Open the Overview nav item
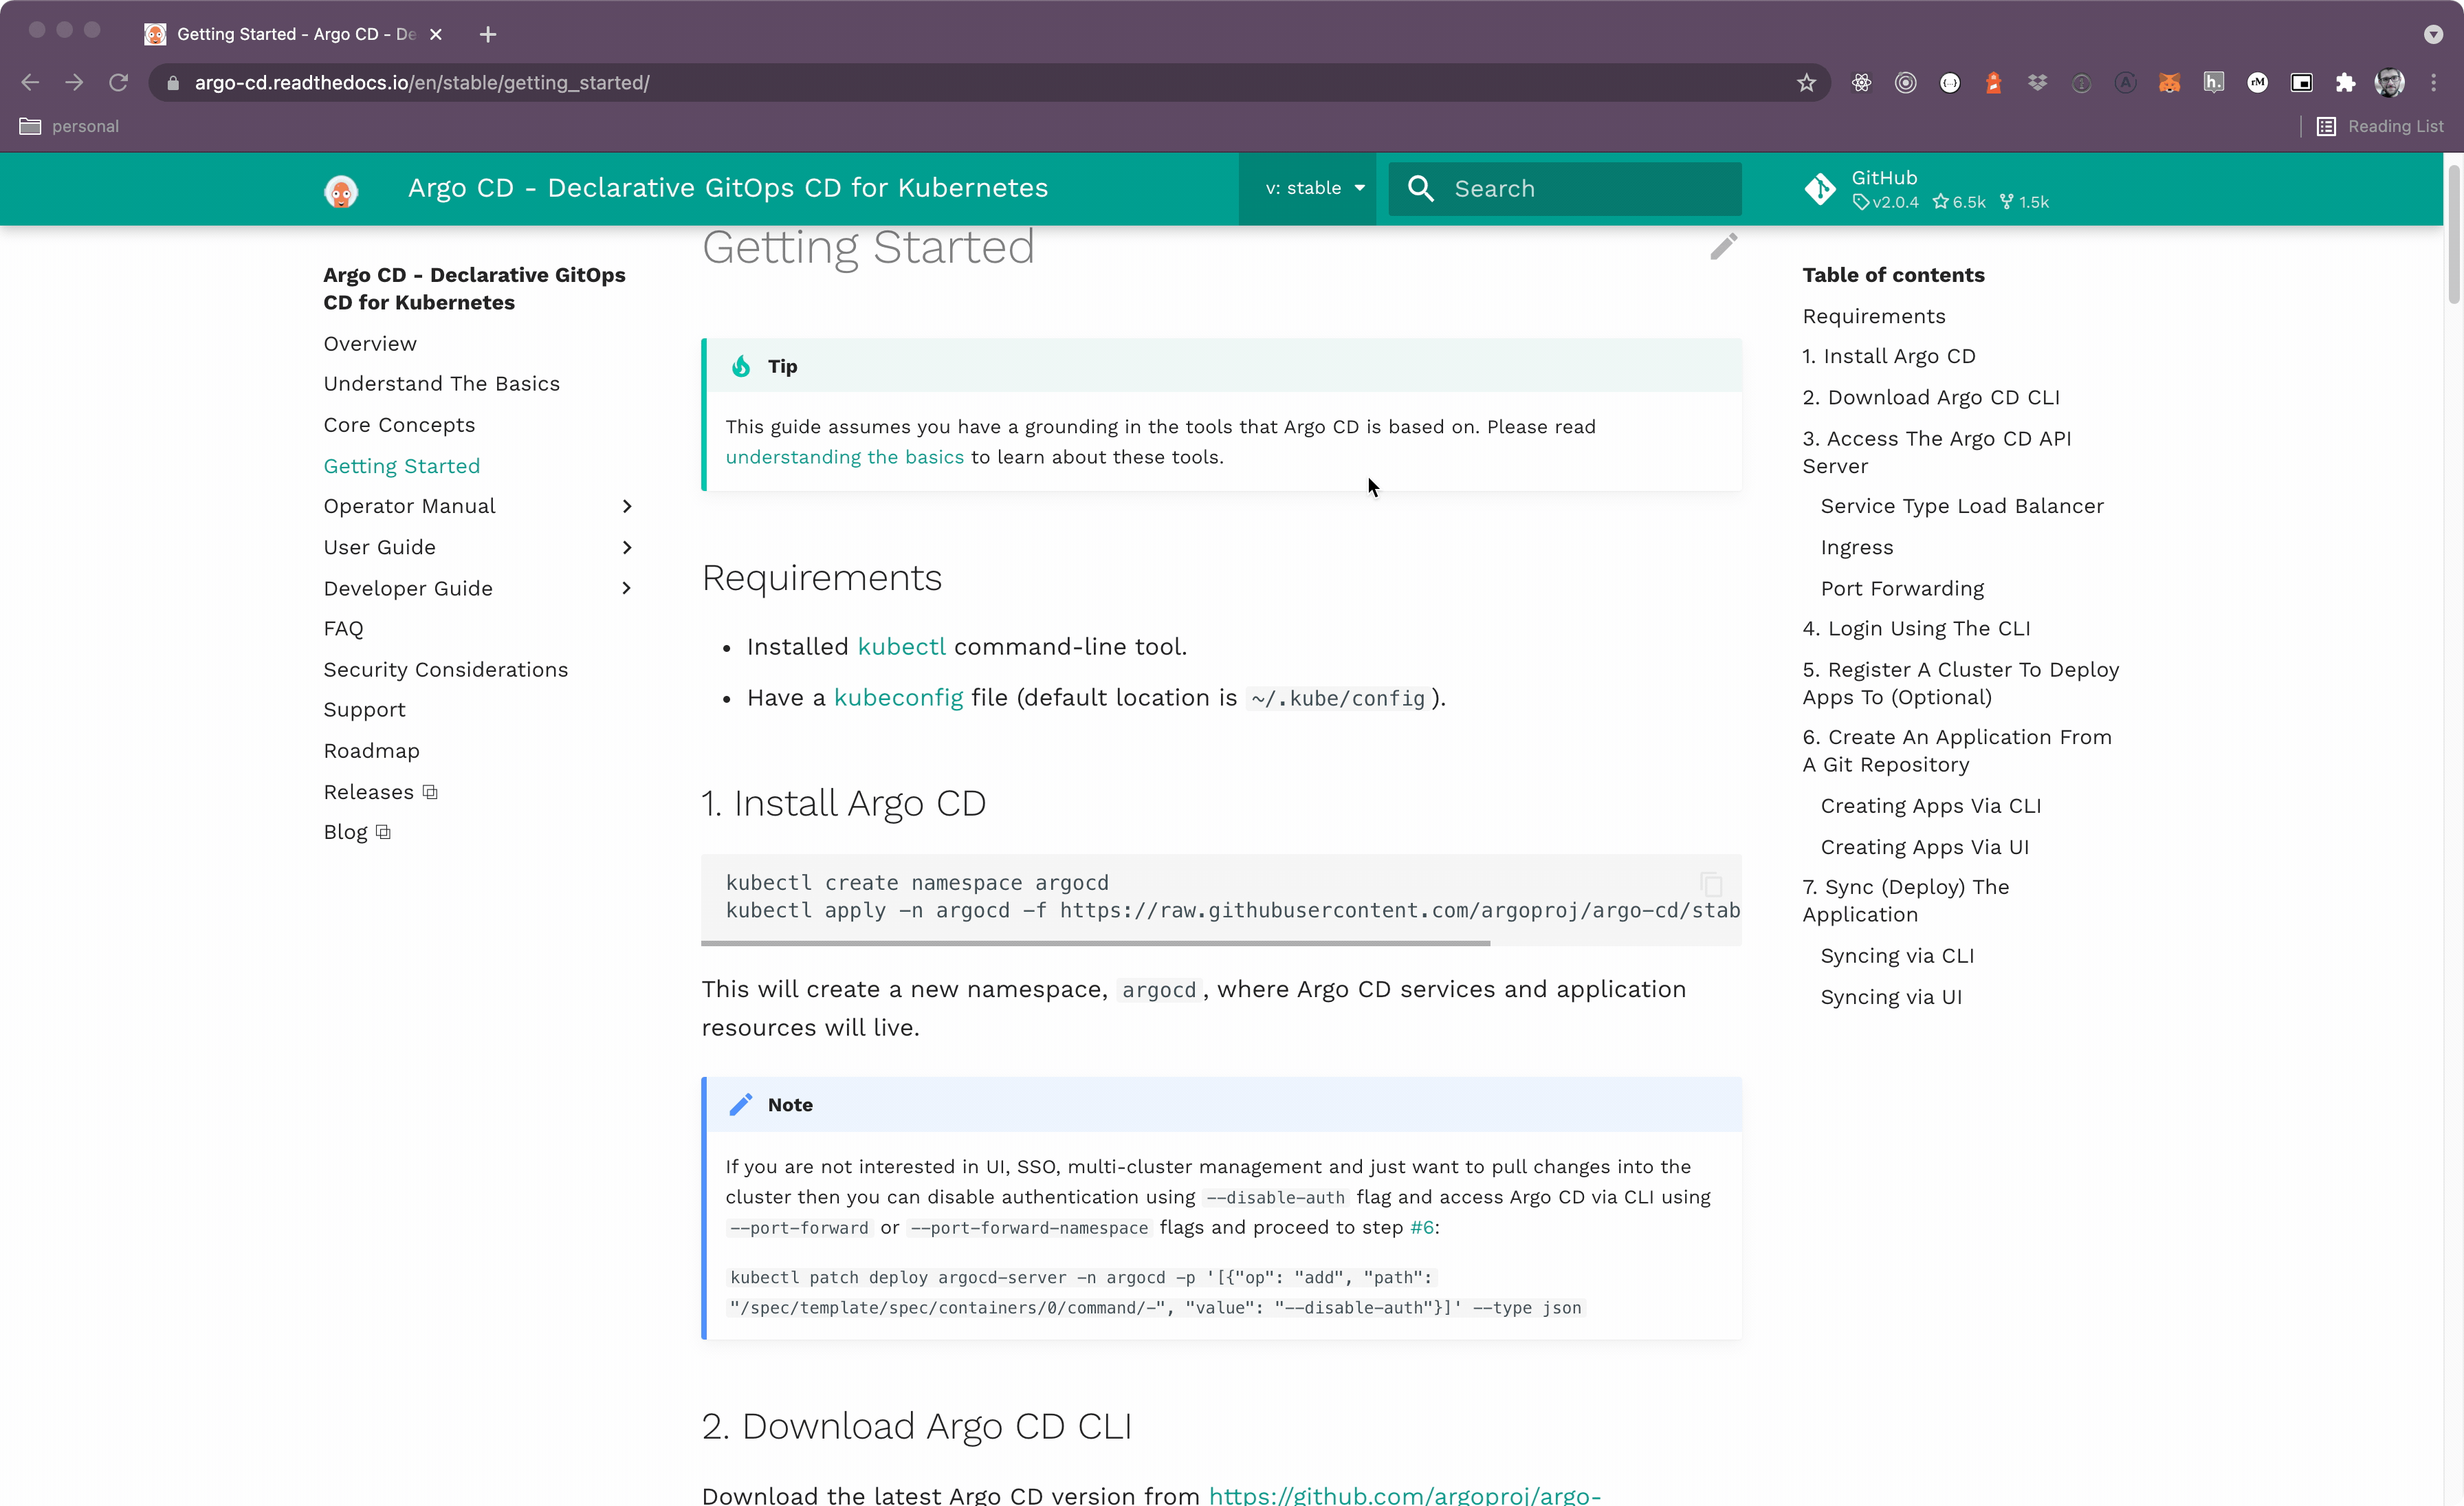Screen dimensions: 2464x1506 370,343
